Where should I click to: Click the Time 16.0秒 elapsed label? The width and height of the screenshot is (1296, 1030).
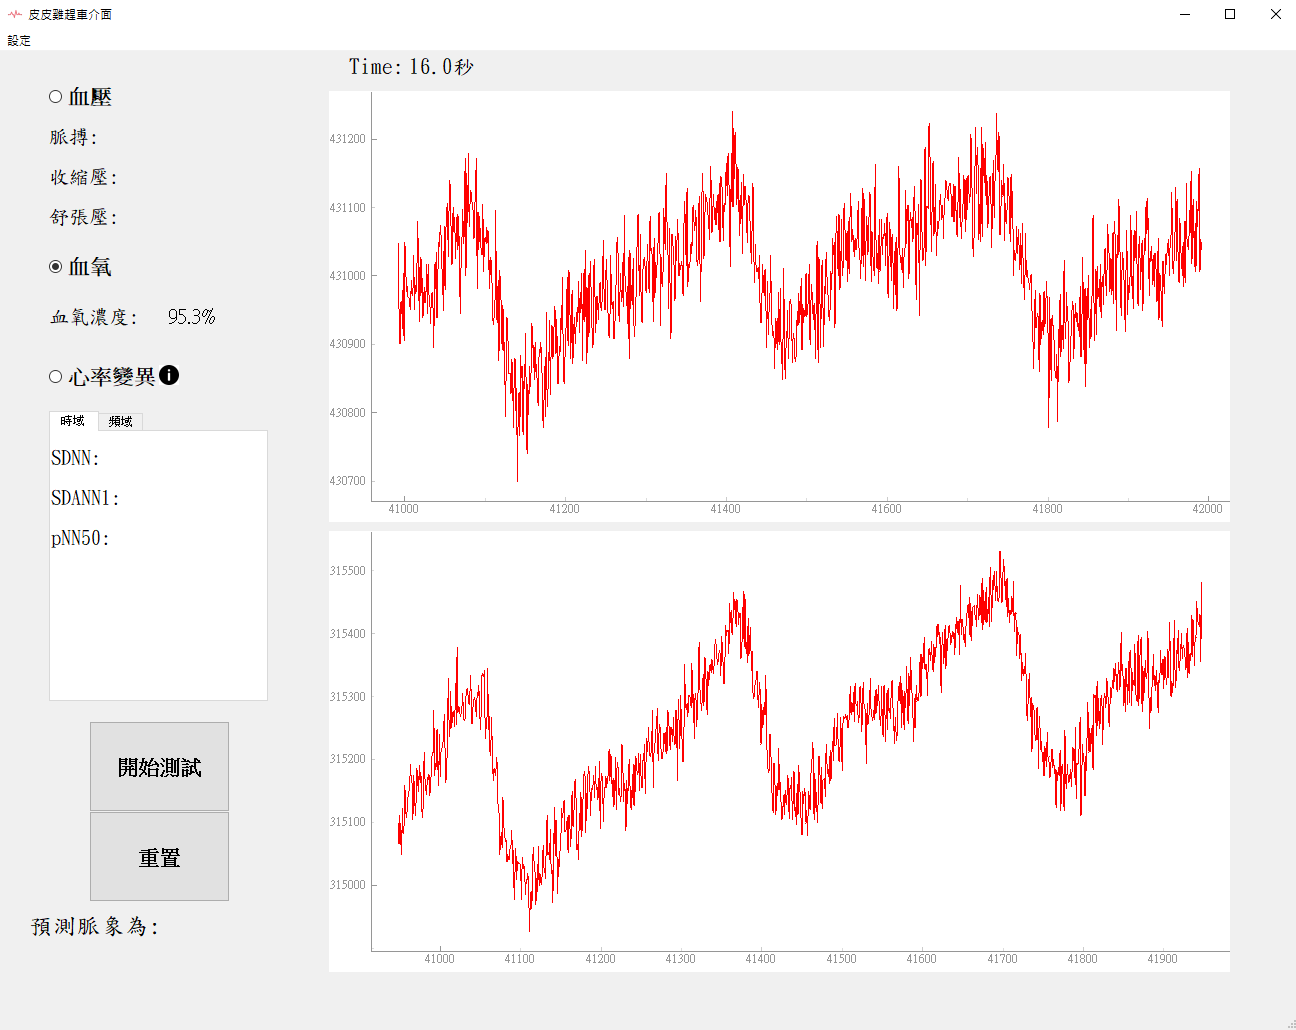tap(411, 67)
